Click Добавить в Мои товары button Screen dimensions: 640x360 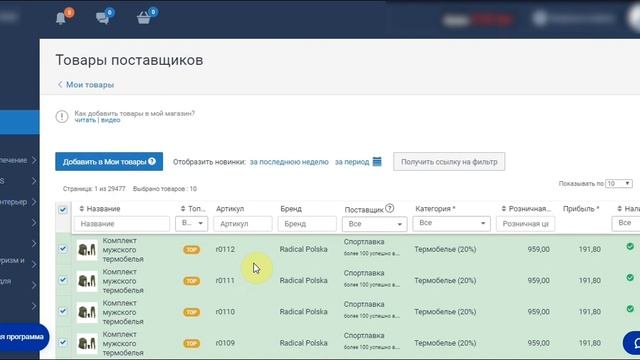pyautogui.click(x=109, y=162)
